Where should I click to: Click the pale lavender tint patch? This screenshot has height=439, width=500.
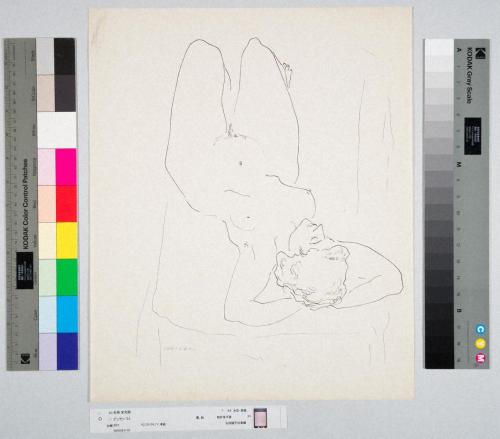(x=48, y=351)
